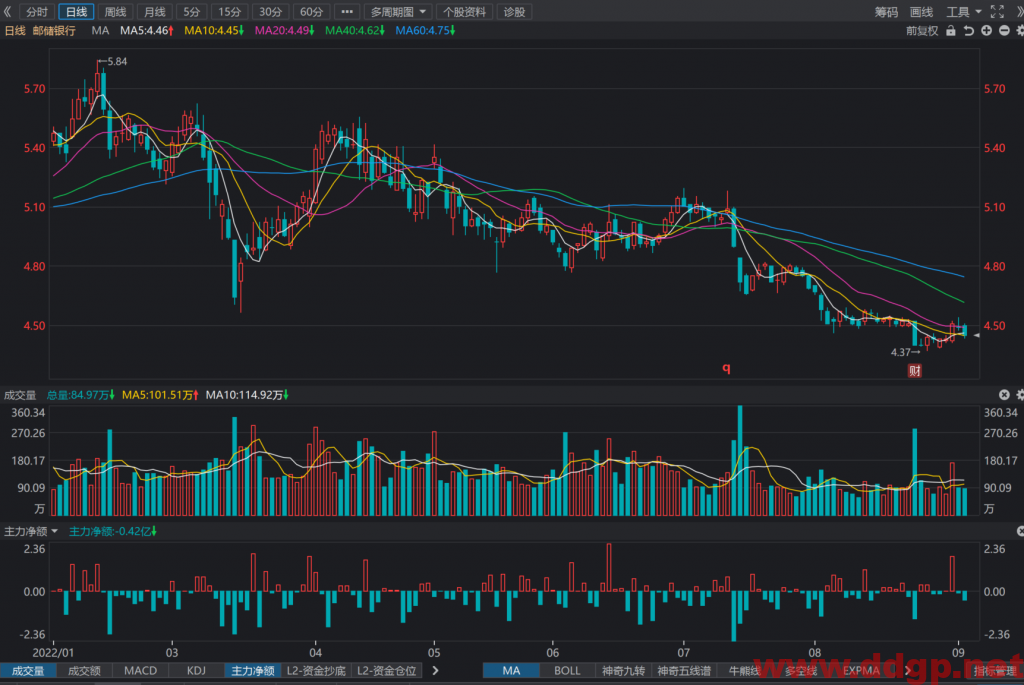Switch to 分时 intraday chart

tap(37, 12)
